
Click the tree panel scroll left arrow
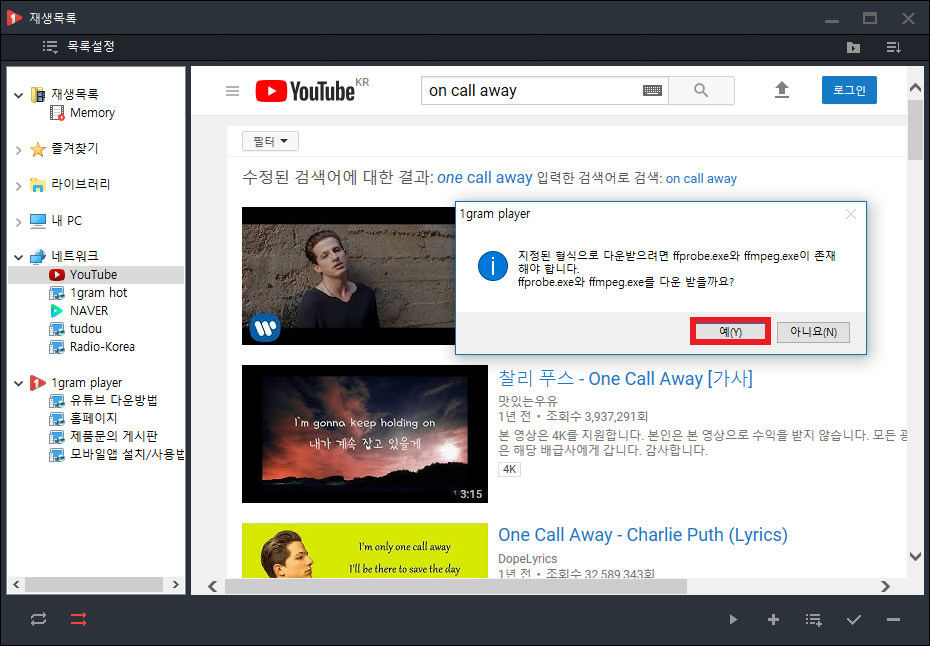pyautogui.click(x=16, y=585)
